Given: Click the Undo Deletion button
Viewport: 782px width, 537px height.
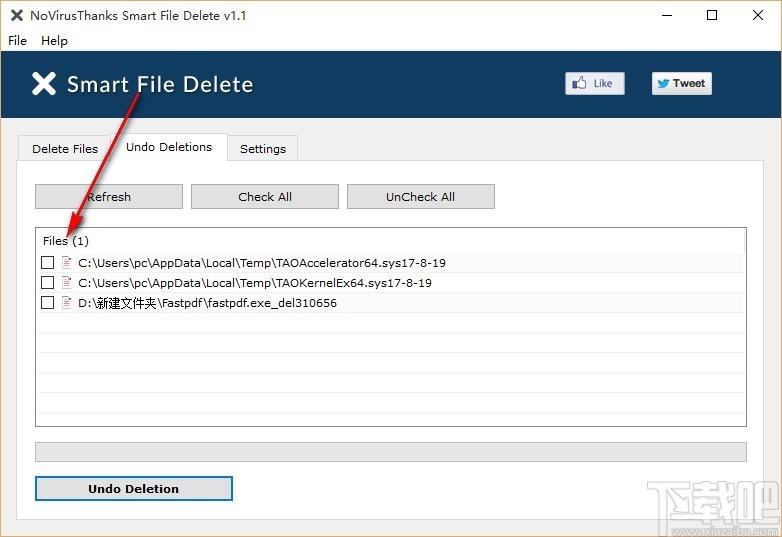Looking at the screenshot, I should [134, 489].
